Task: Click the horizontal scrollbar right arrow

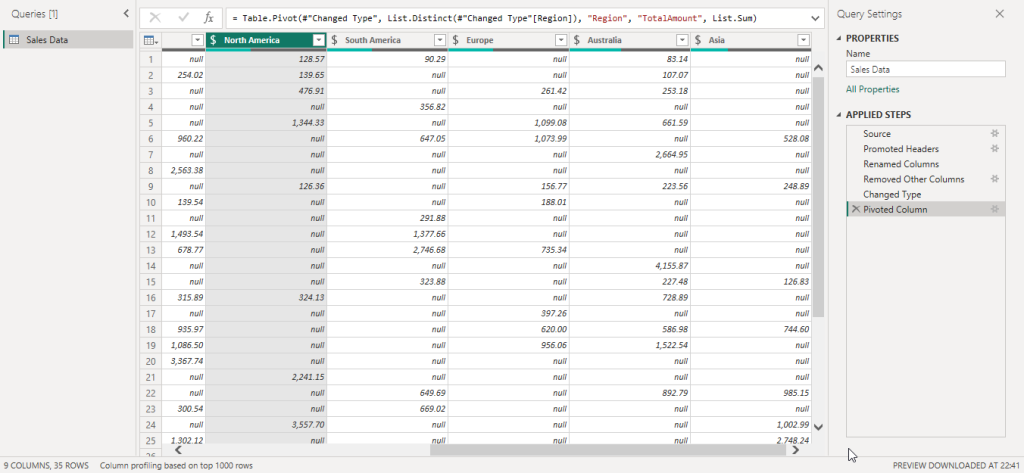Action: point(795,450)
